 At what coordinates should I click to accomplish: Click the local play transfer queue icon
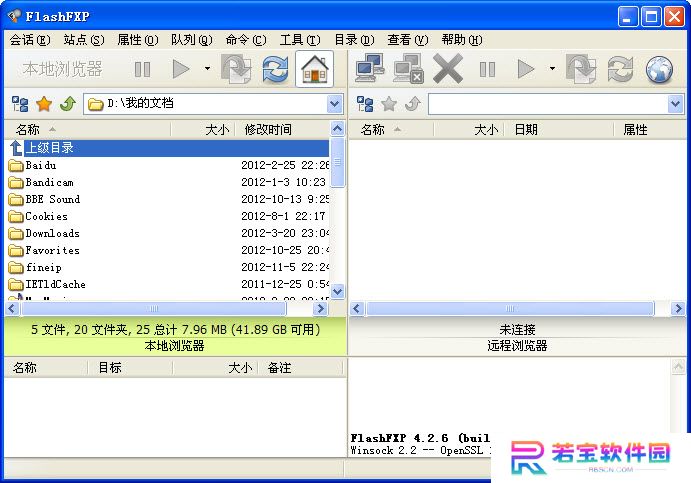click(x=181, y=69)
